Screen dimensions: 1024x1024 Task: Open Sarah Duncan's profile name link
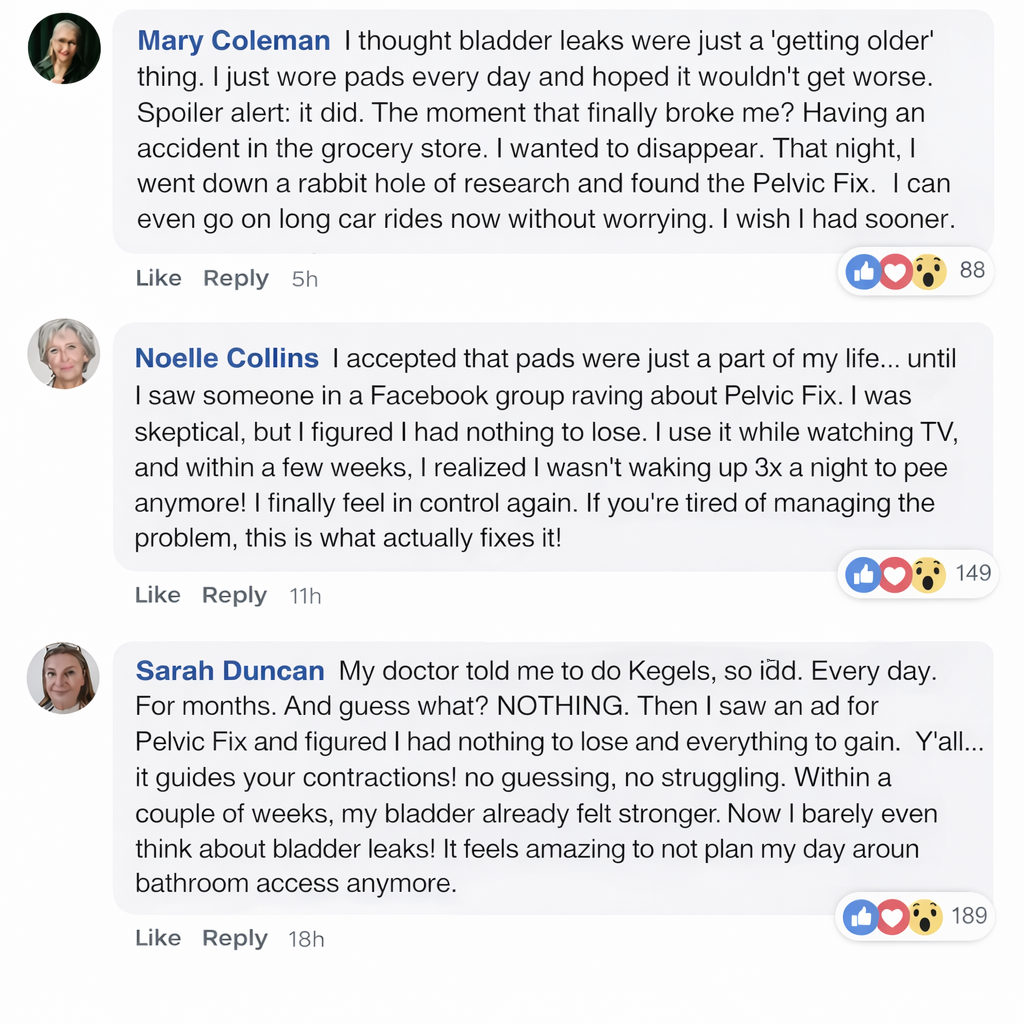(230, 670)
